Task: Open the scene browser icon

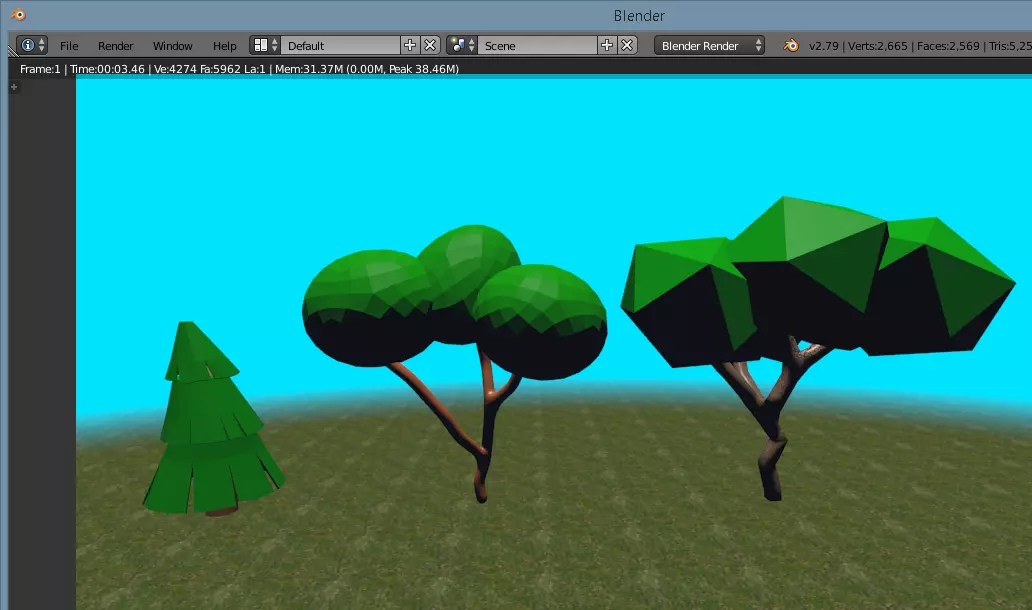Action: click(462, 45)
